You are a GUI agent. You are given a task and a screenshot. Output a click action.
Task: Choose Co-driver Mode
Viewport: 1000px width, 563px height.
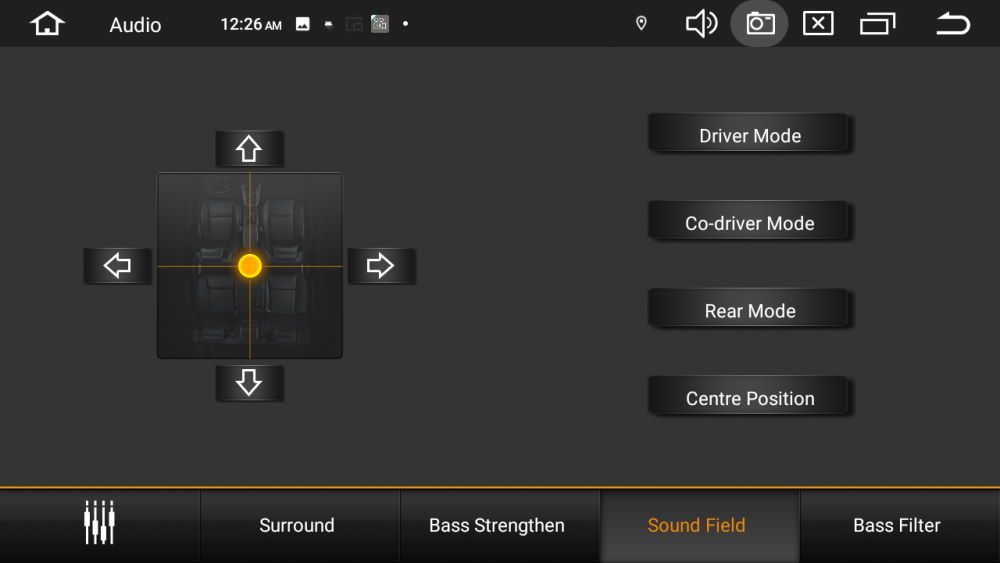pyautogui.click(x=750, y=223)
